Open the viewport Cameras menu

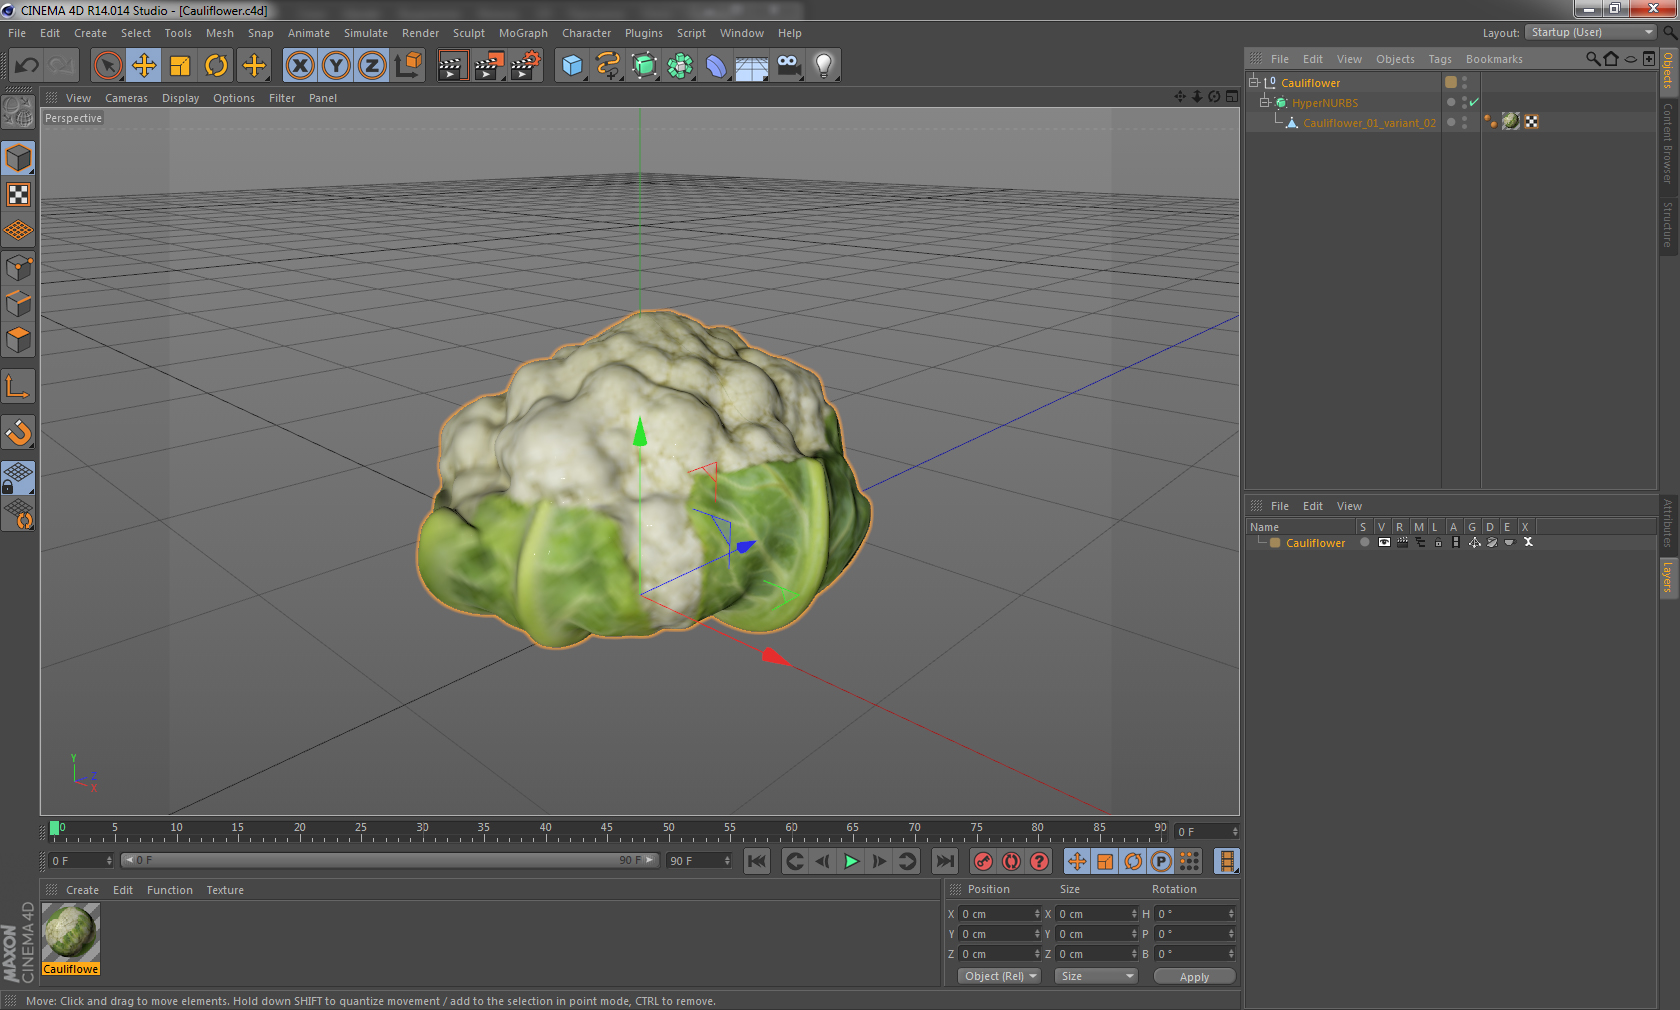(x=126, y=98)
